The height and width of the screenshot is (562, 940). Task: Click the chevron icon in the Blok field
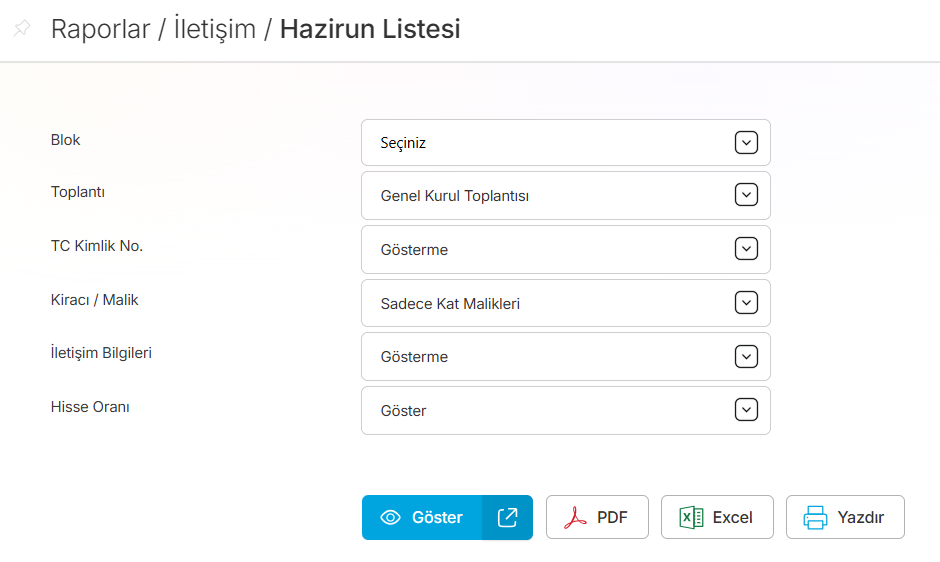click(746, 142)
